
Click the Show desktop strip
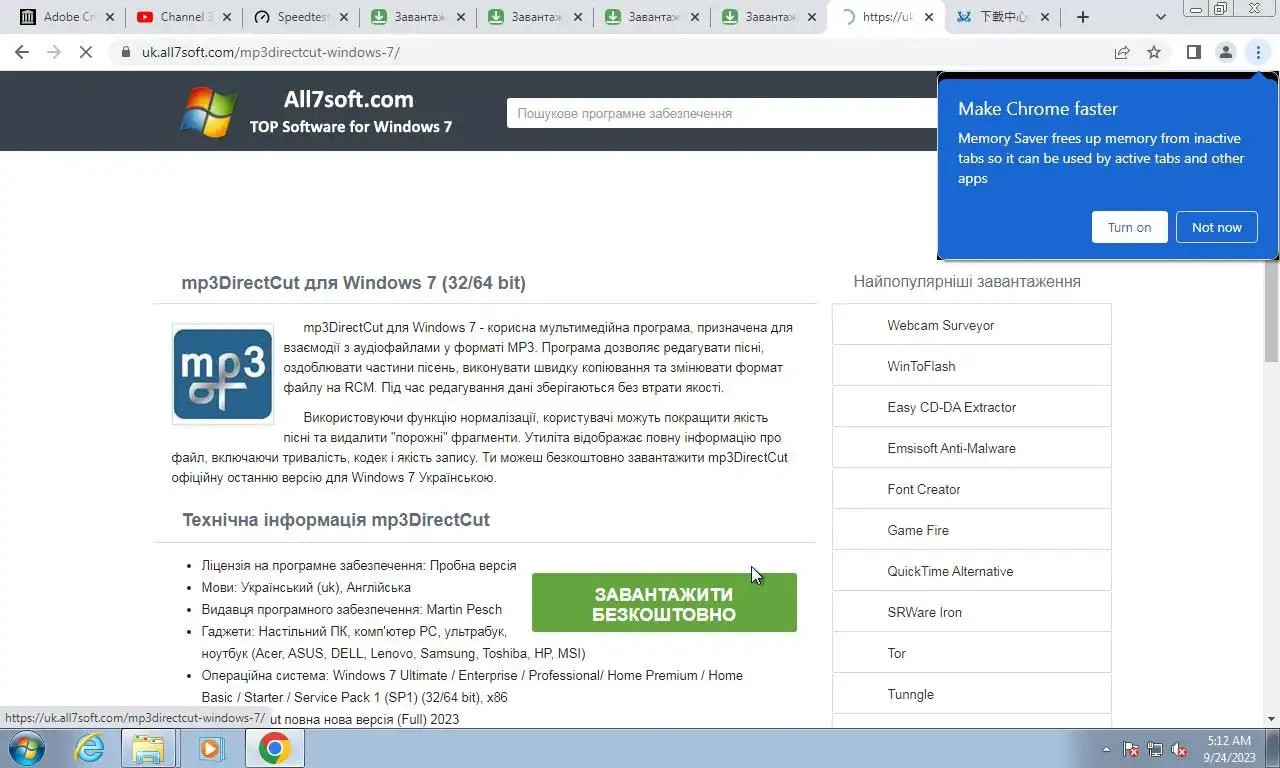pos(1272,748)
